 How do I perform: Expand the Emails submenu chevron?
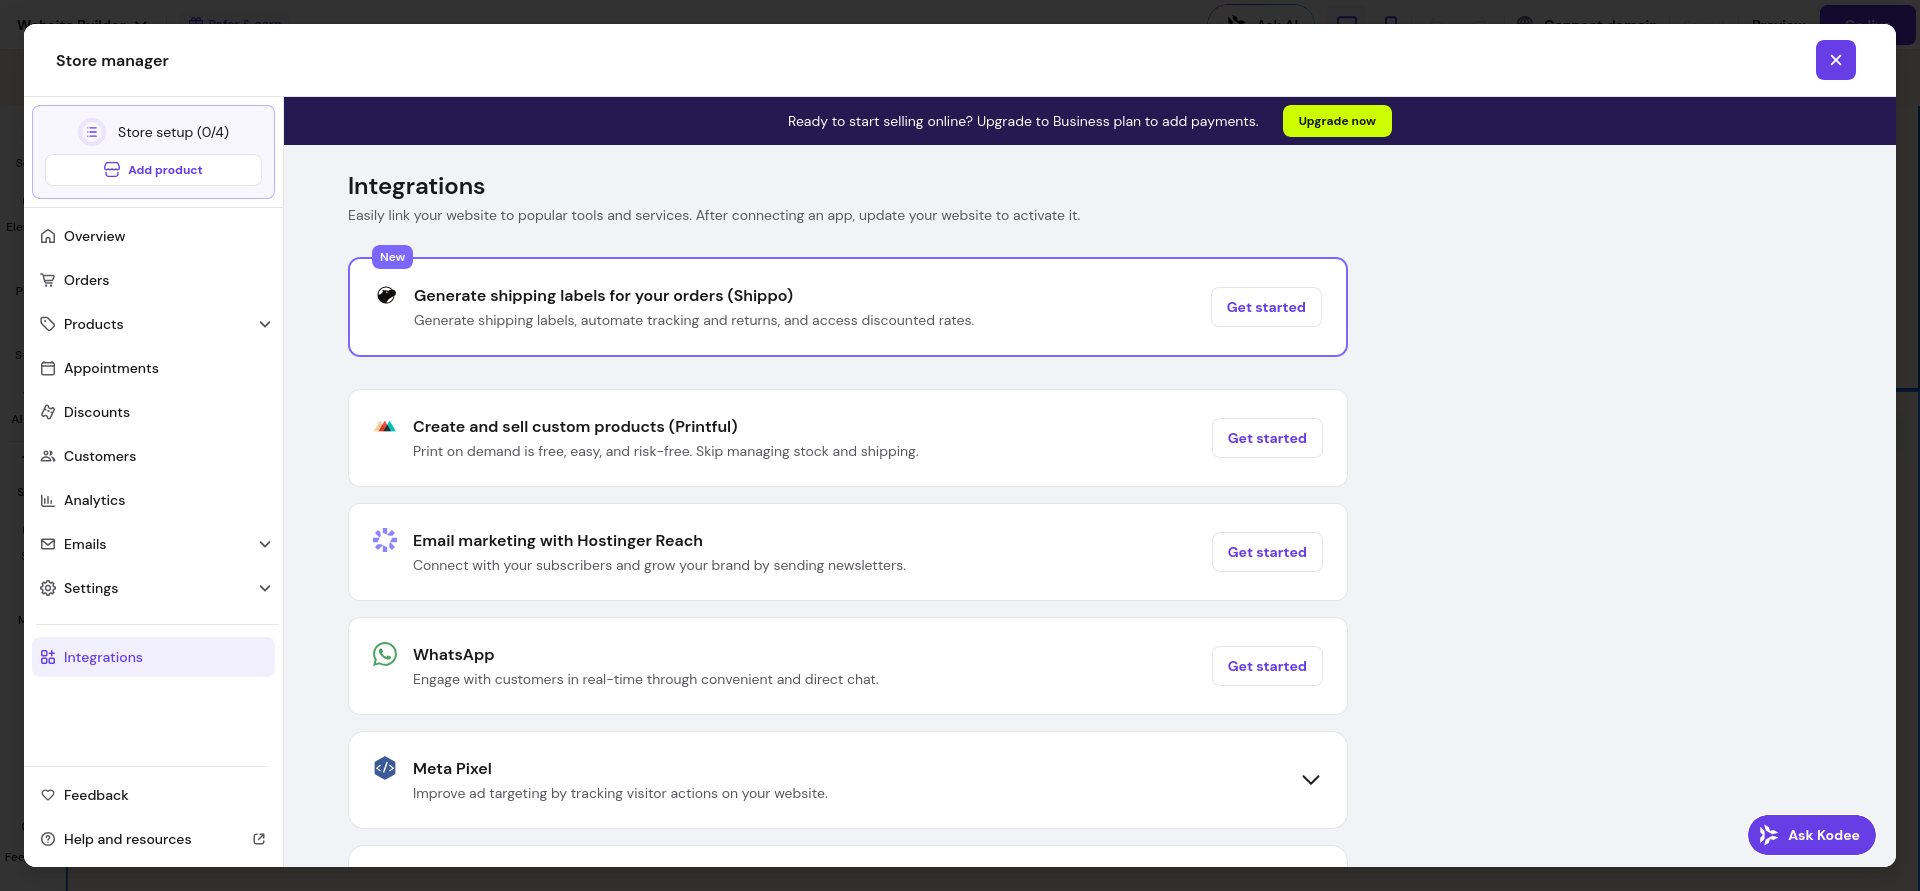click(x=265, y=544)
